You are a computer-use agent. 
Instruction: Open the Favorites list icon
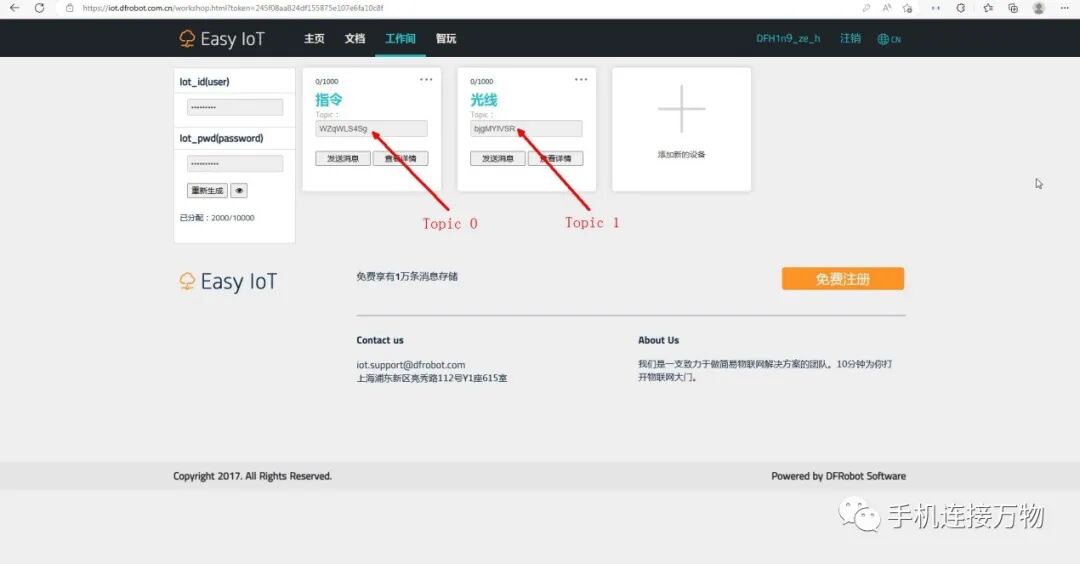988,8
